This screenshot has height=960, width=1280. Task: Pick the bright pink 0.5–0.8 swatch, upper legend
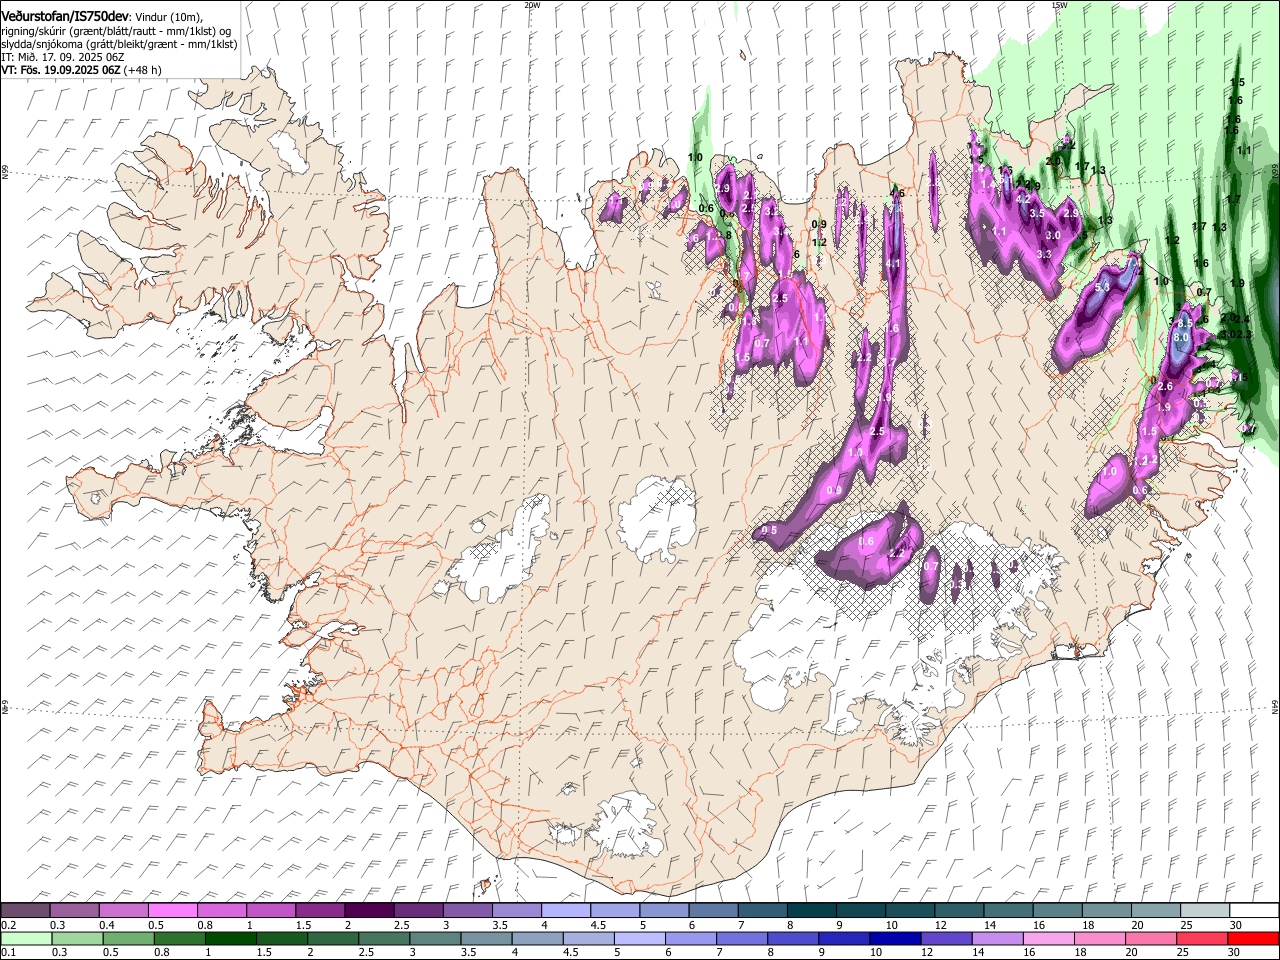click(172, 910)
